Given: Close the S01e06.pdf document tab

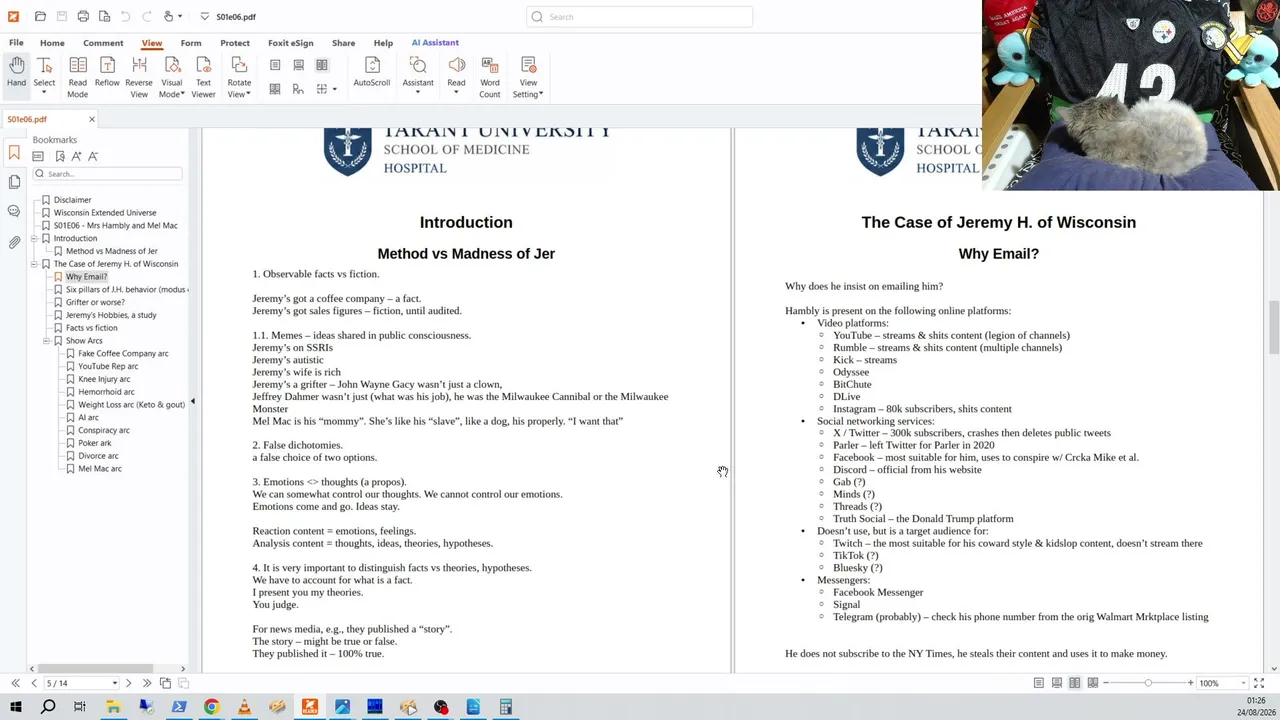Looking at the screenshot, I should tap(92, 119).
